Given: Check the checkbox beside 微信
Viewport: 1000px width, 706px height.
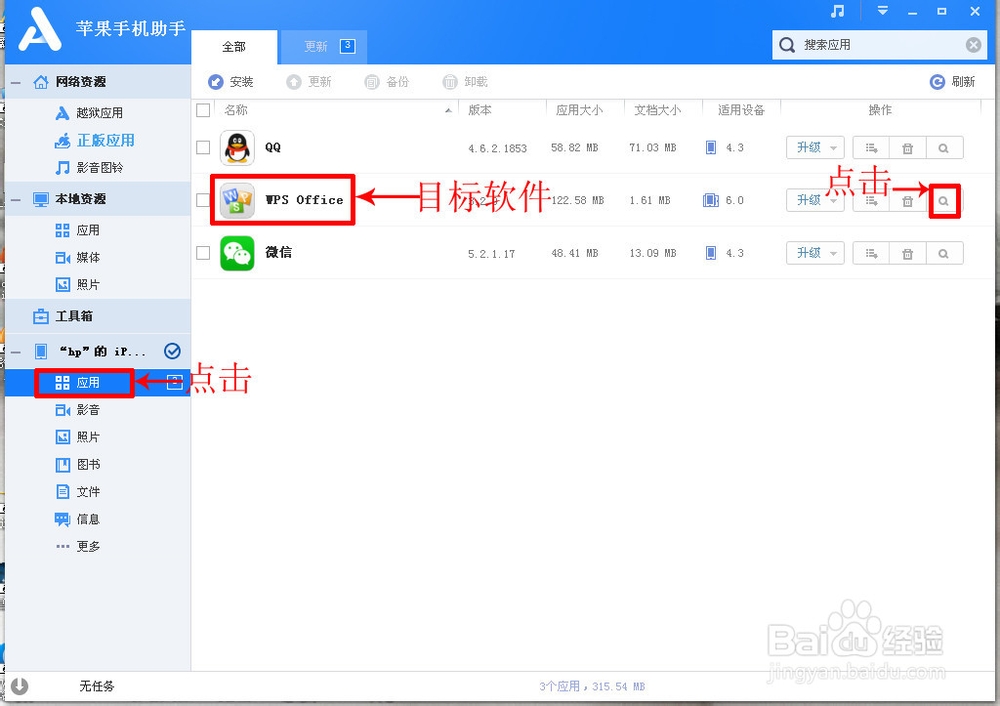Looking at the screenshot, I should pos(203,252).
